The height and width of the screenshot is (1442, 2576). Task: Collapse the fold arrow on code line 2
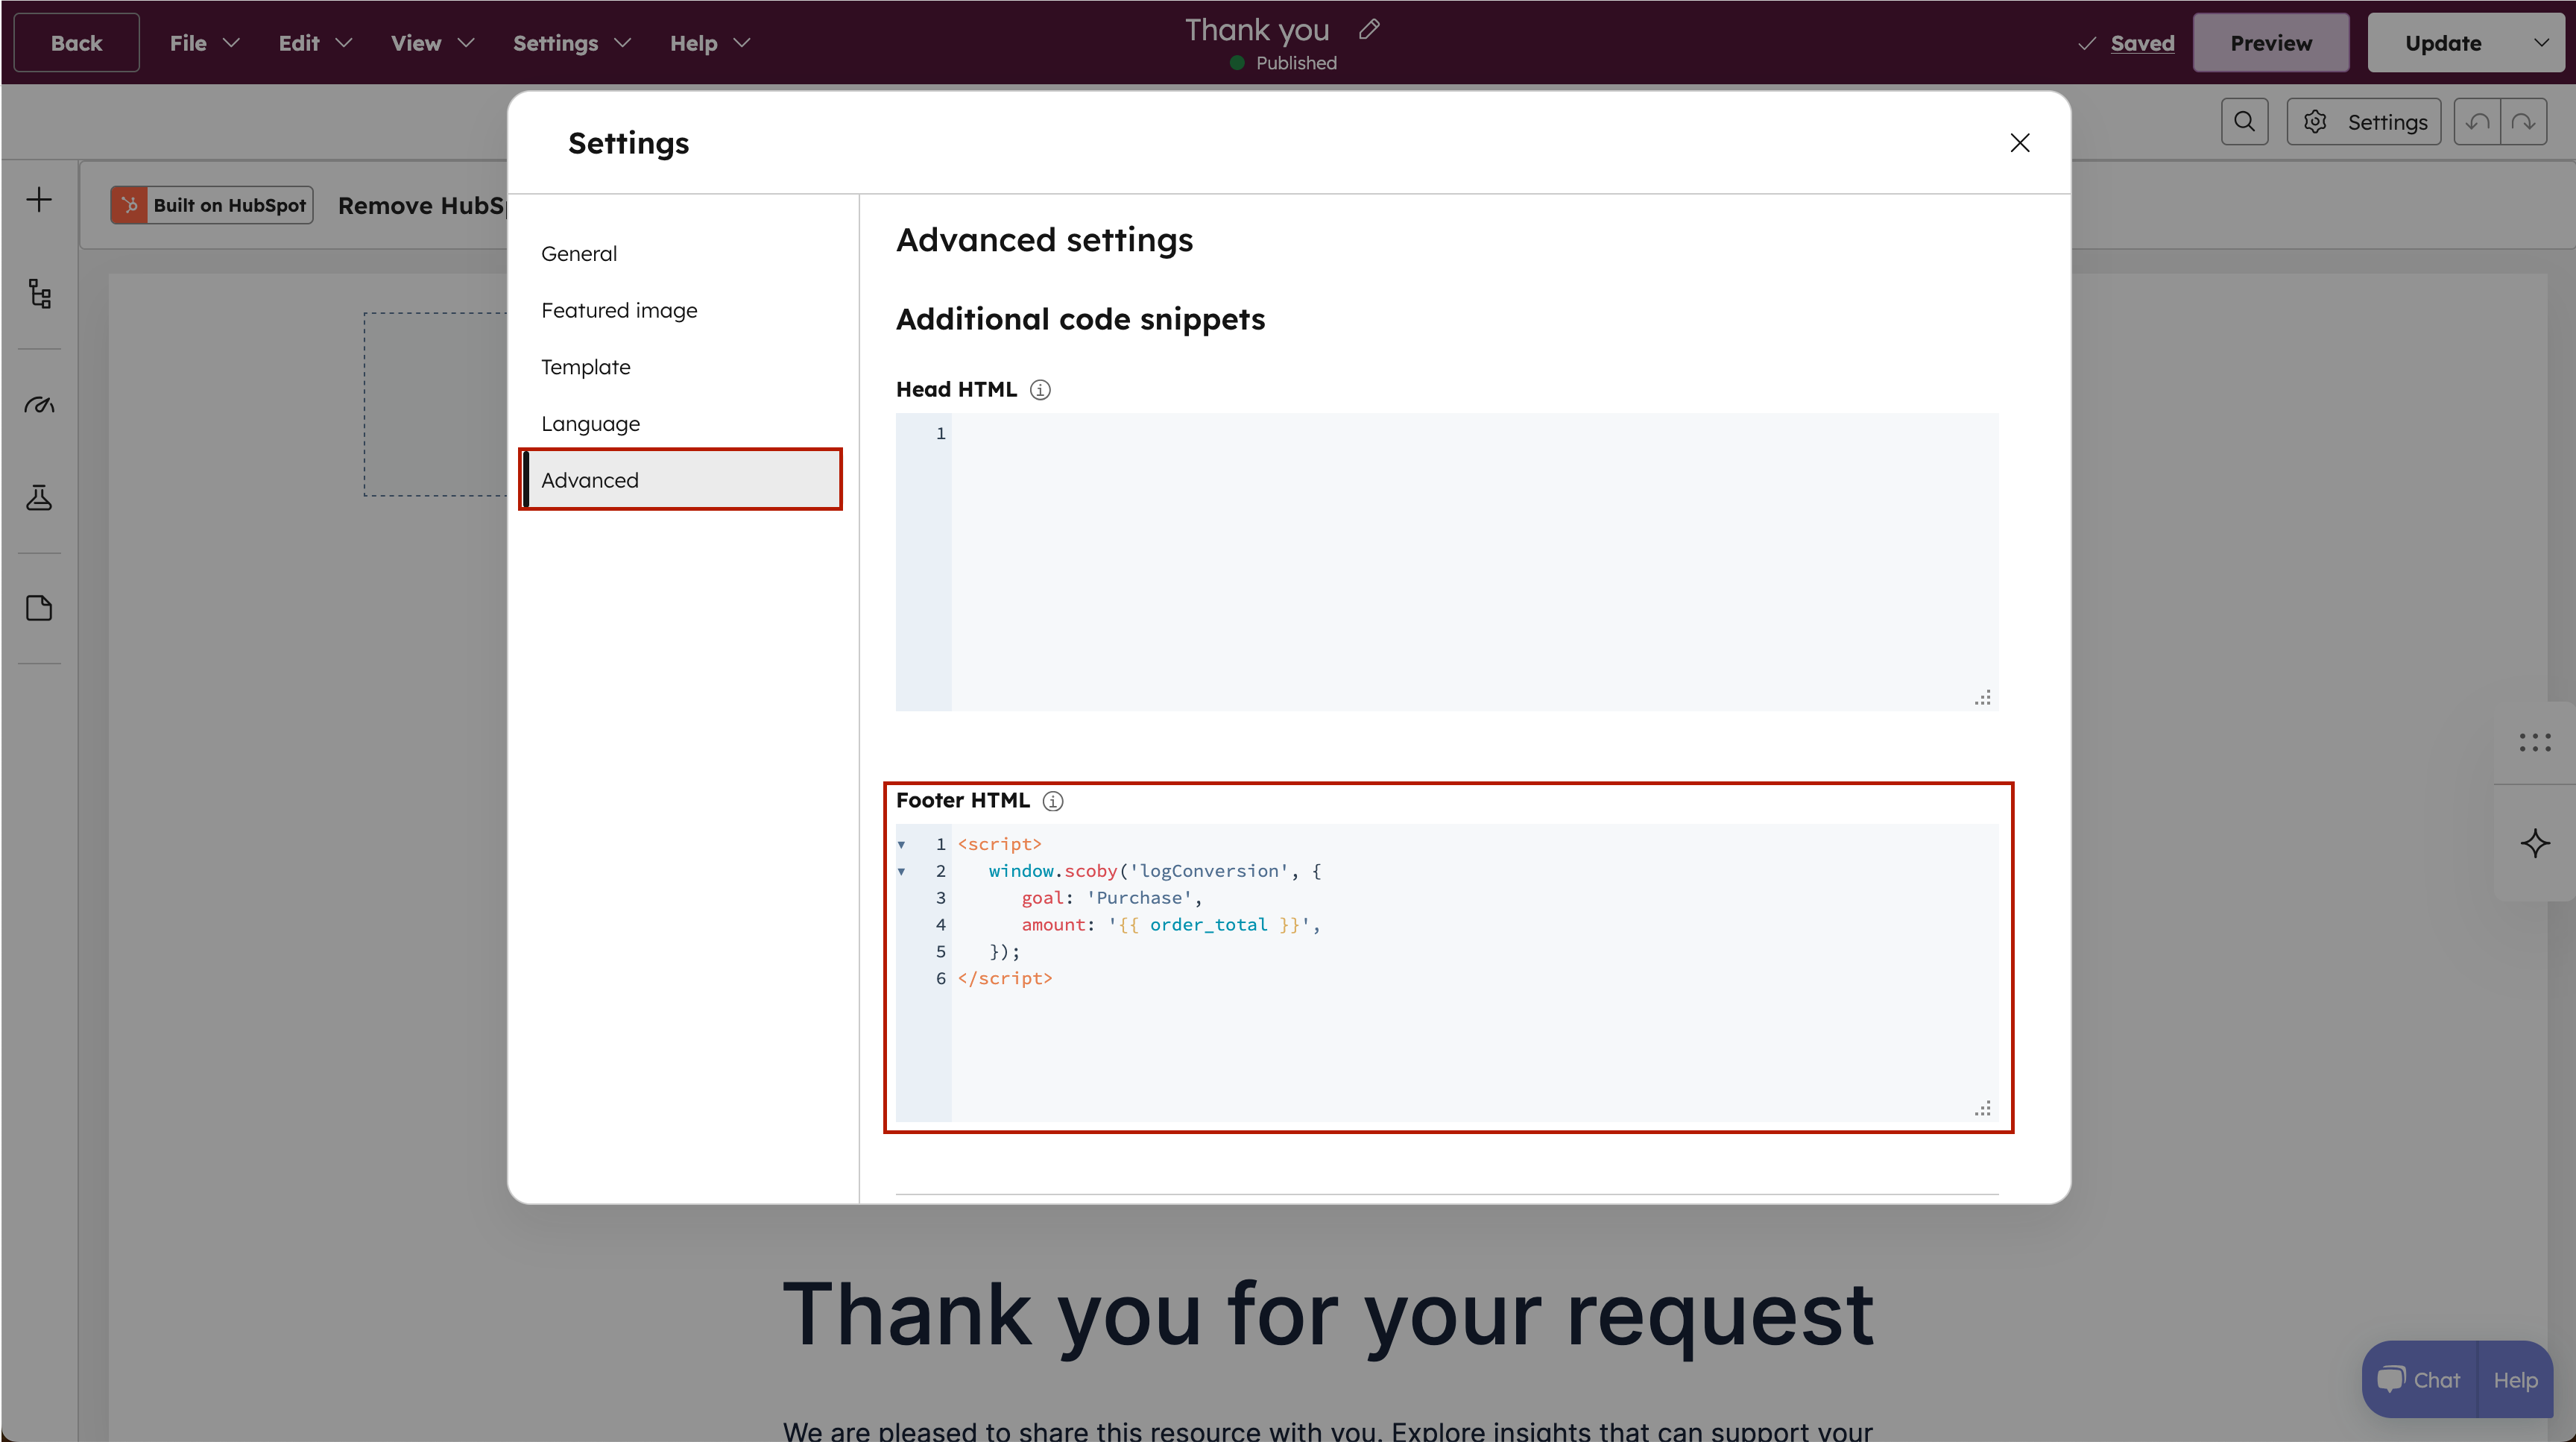click(x=901, y=871)
